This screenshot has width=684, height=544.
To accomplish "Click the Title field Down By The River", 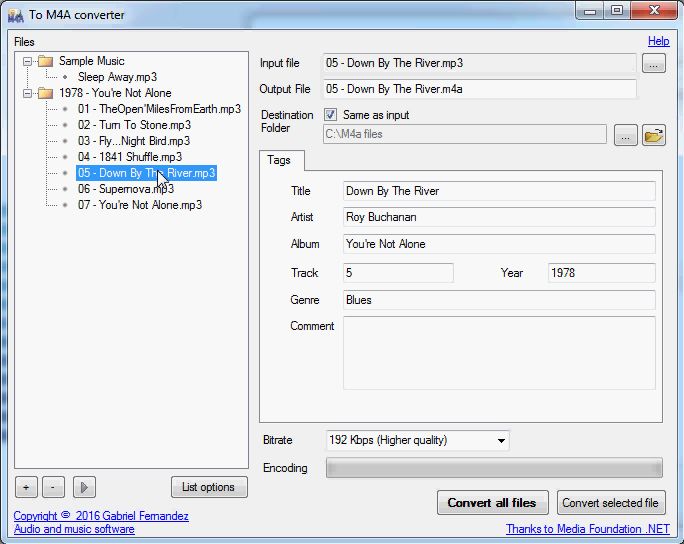I will point(499,191).
